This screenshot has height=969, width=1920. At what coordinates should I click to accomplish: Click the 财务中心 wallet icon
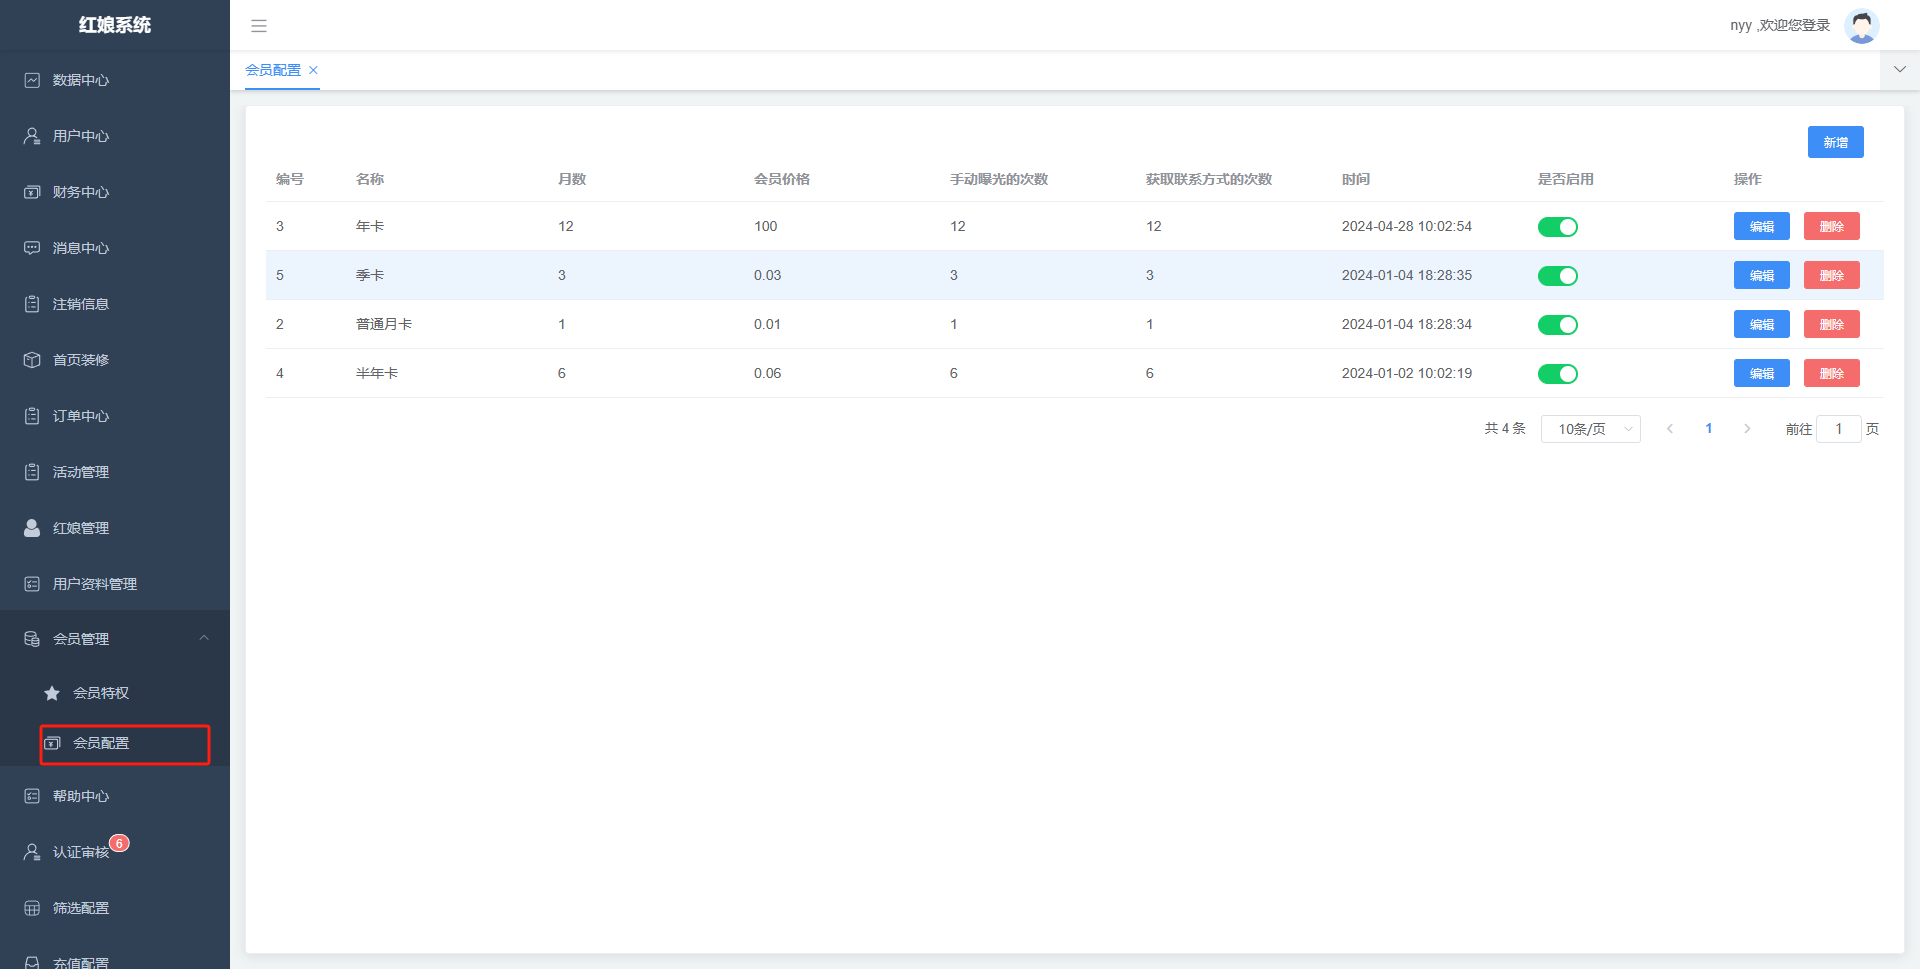[x=32, y=192]
